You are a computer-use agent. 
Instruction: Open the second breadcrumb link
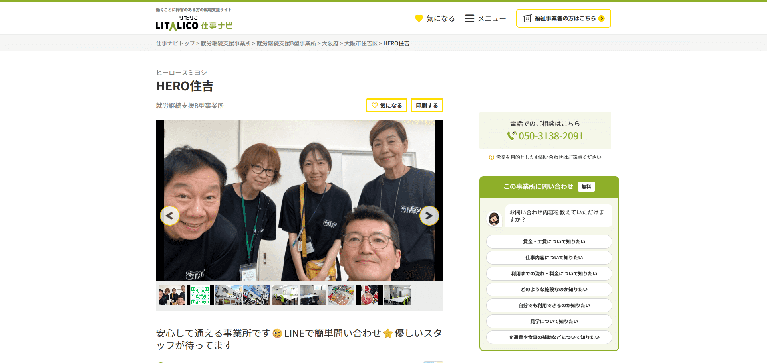(x=226, y=44)
